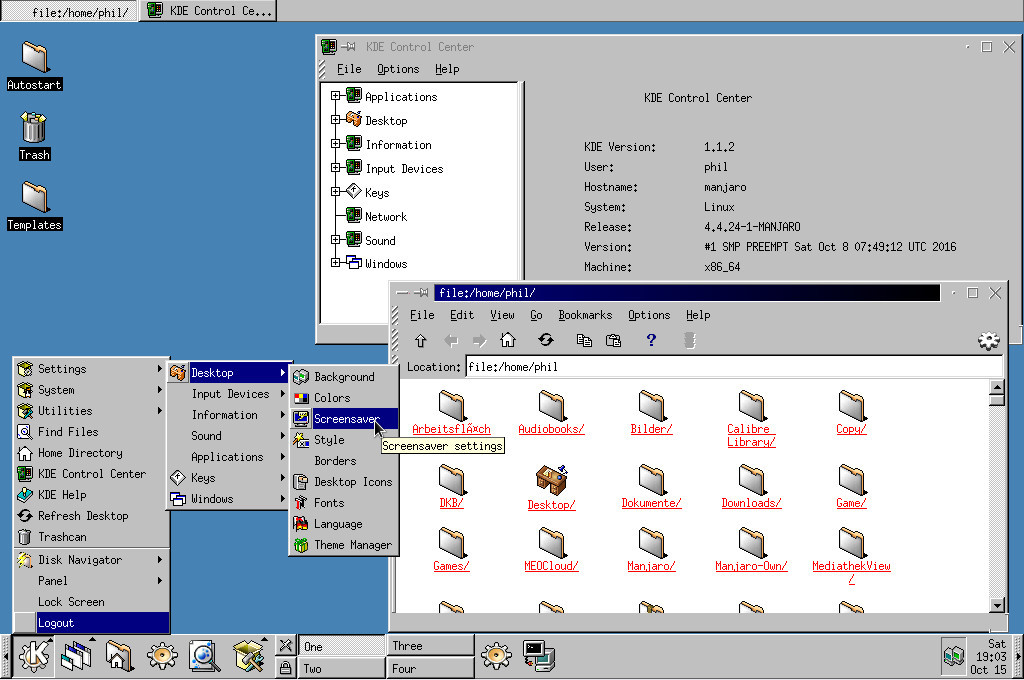Click Fonts in the Desktop submenu
This screenshot has height=680, width=1024.
coord(344,503)
